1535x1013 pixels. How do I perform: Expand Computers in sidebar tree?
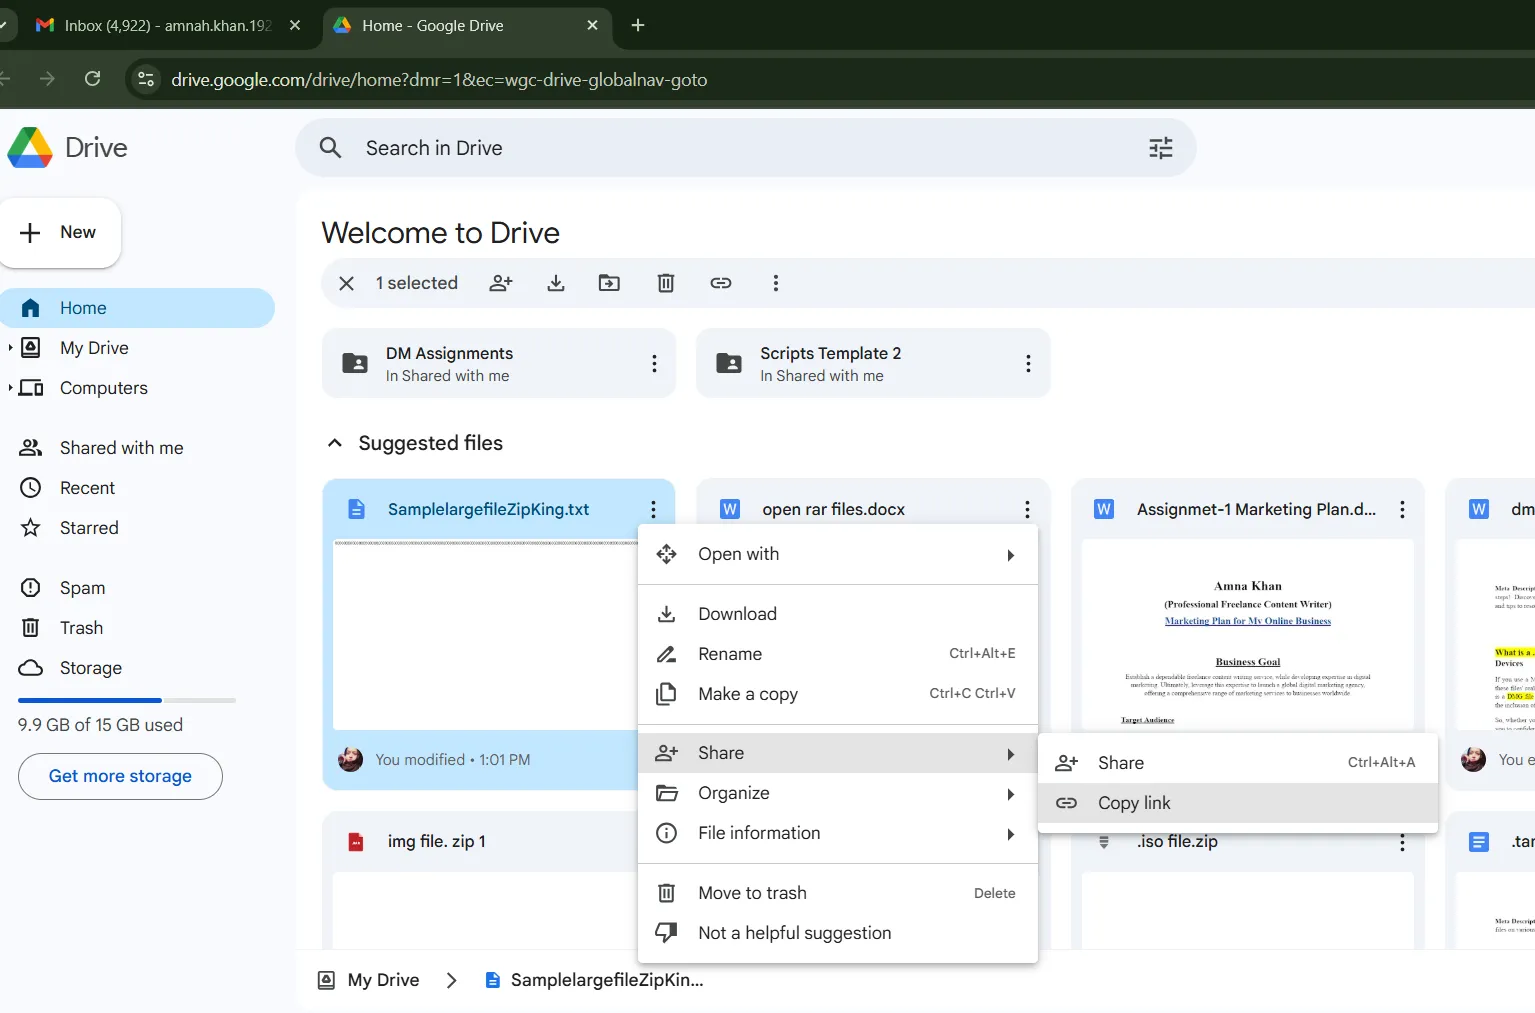10,388
